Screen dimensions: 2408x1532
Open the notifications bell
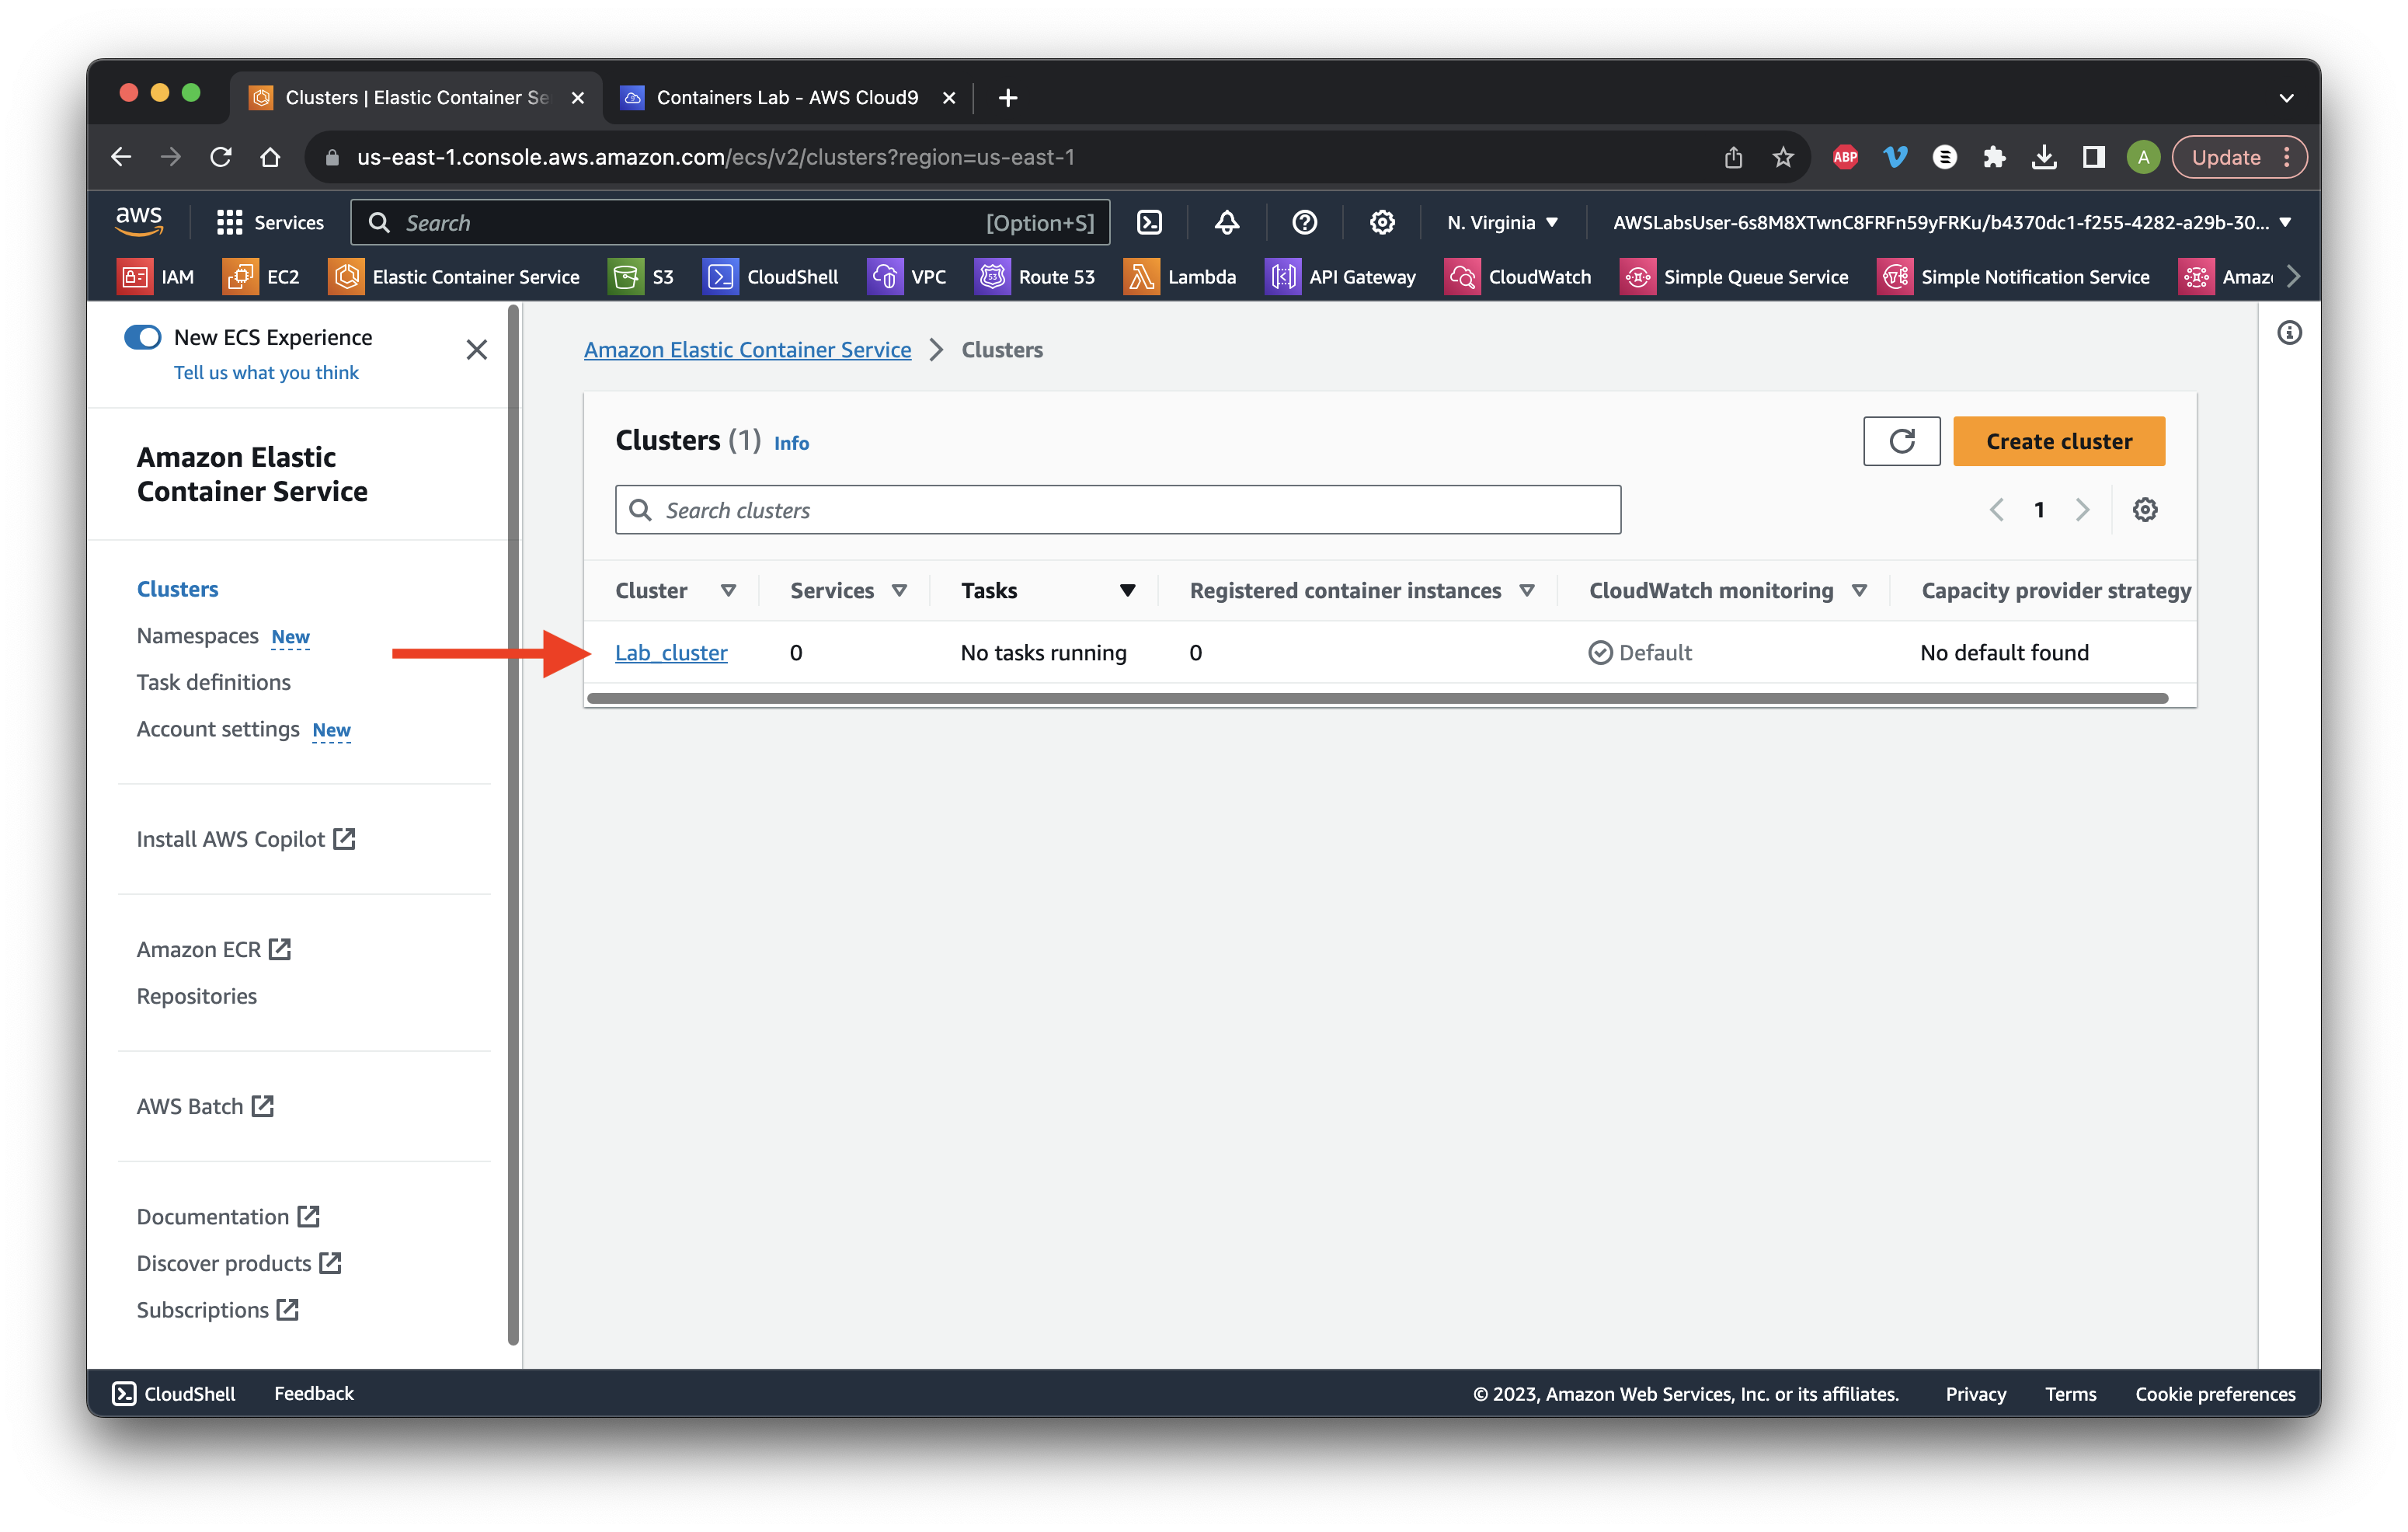pos(1227,222)
